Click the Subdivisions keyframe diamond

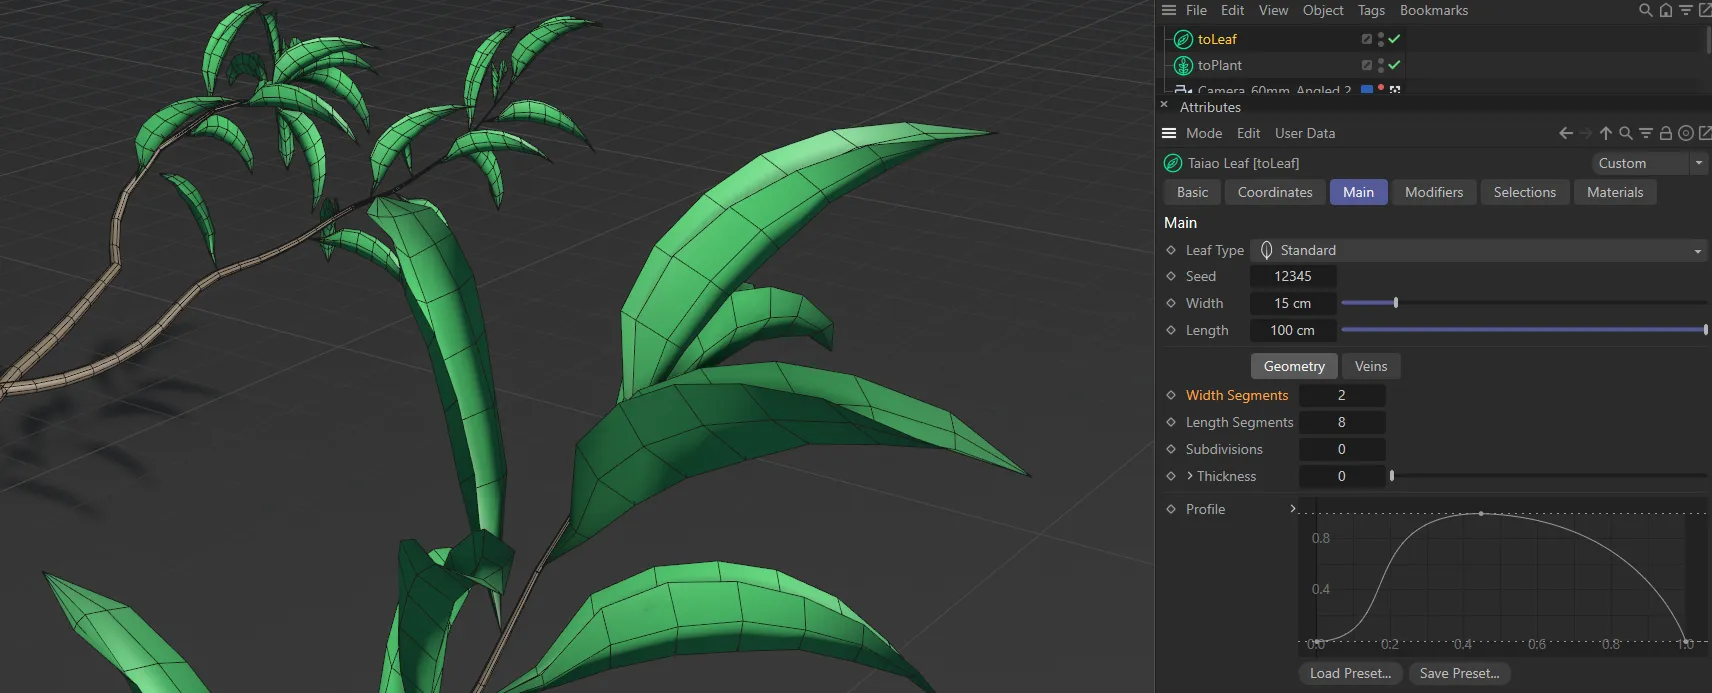pyautogui.click(x=1171, y=449)
